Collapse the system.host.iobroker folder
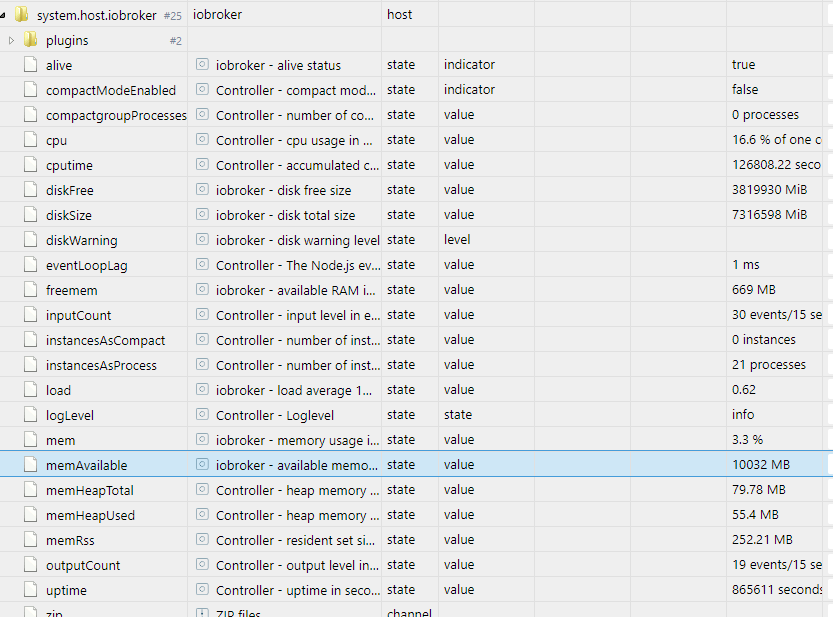 pyautogui.click(x=3, y=15)
